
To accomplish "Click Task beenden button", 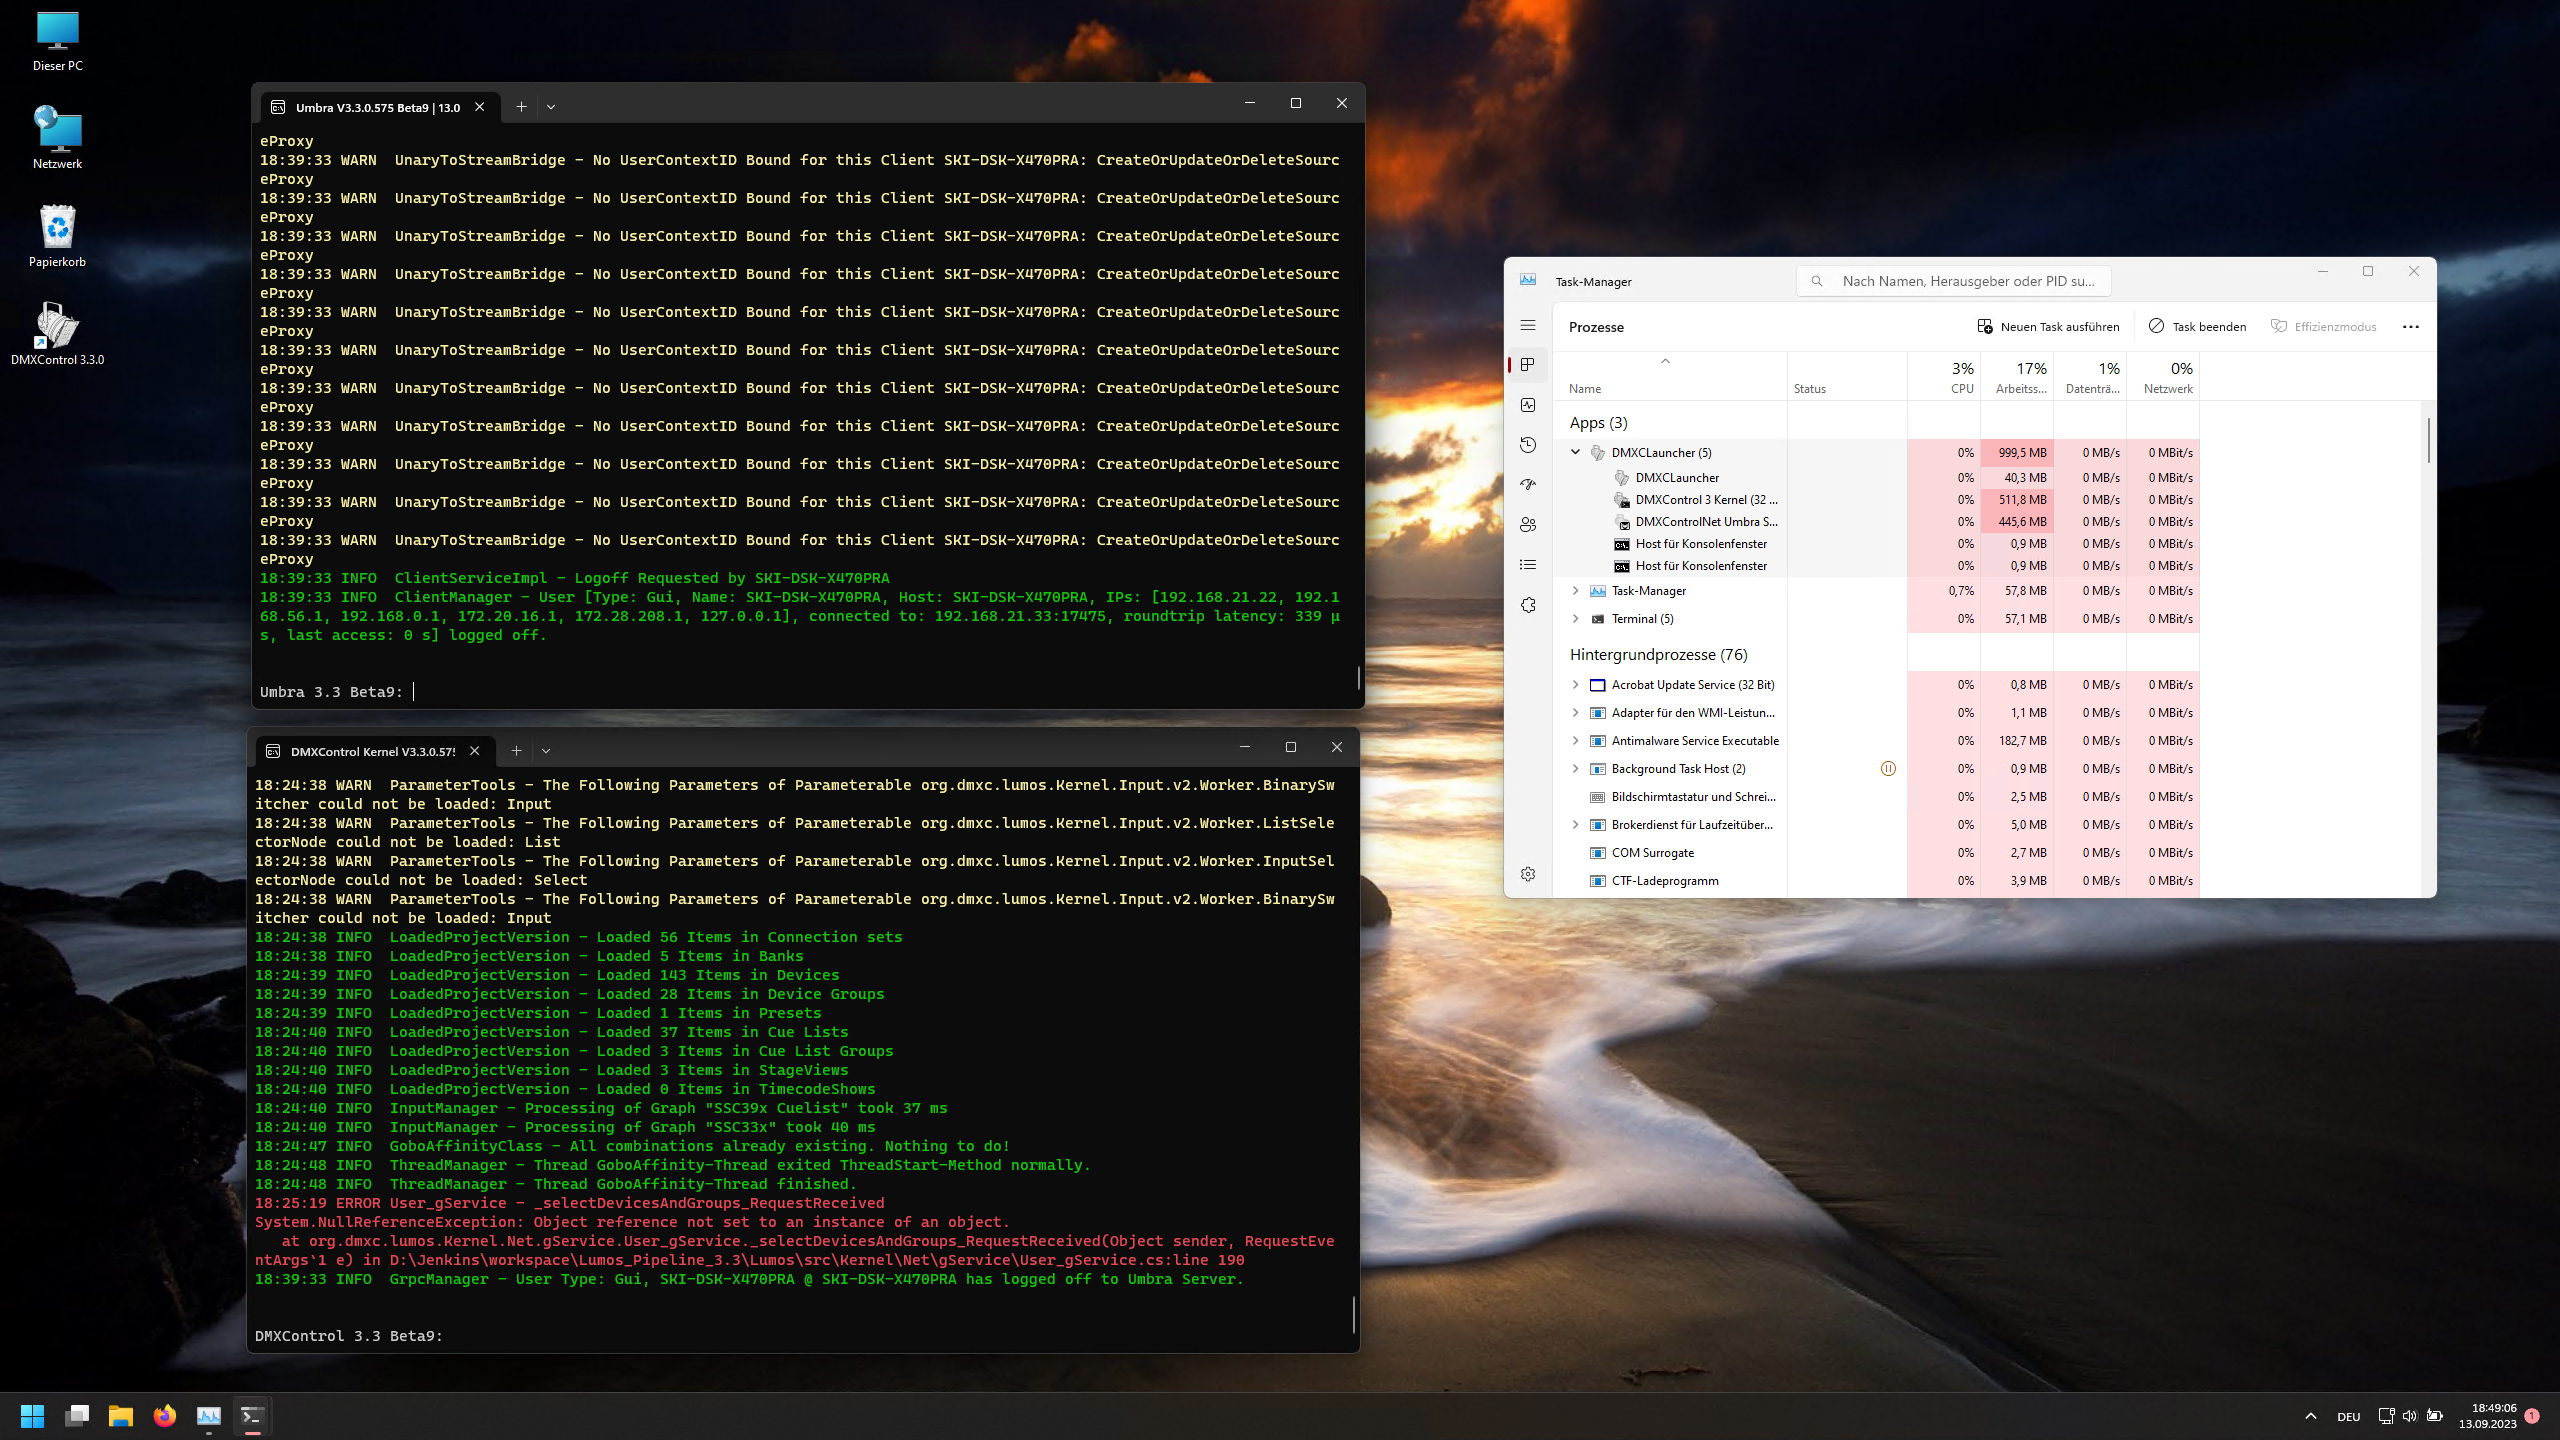I will 2197,327.
